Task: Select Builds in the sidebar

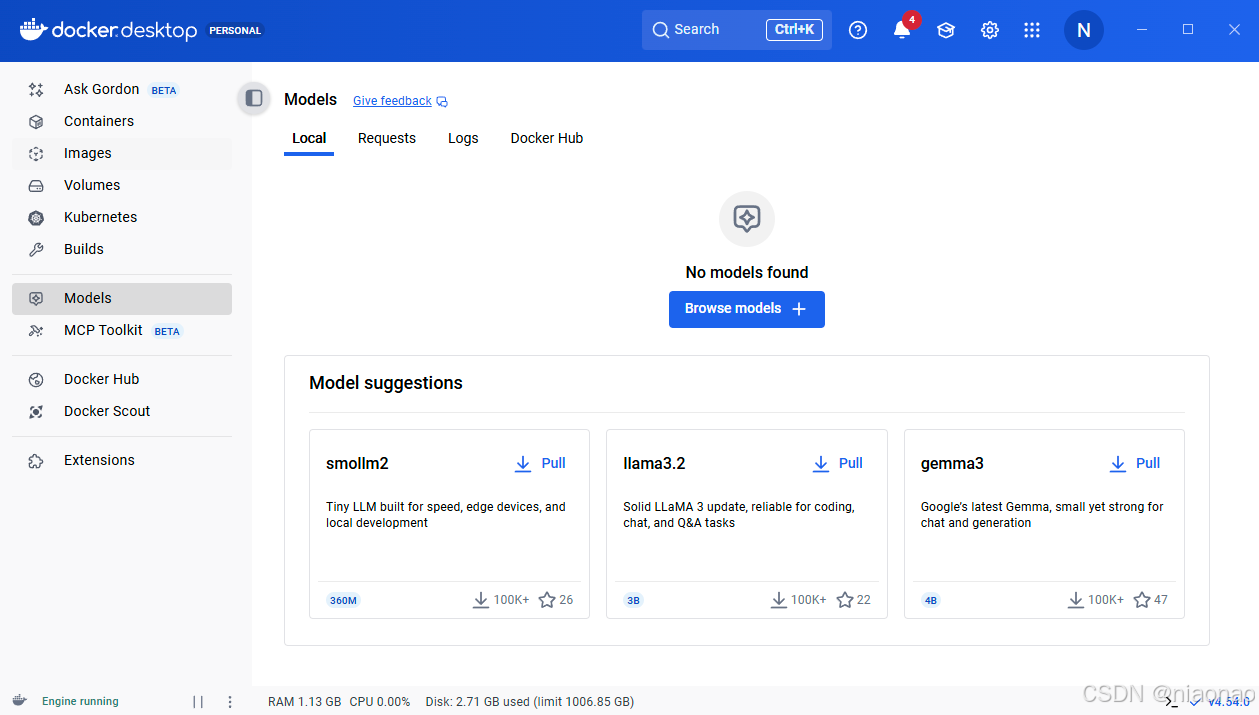Action: (122, 249)
